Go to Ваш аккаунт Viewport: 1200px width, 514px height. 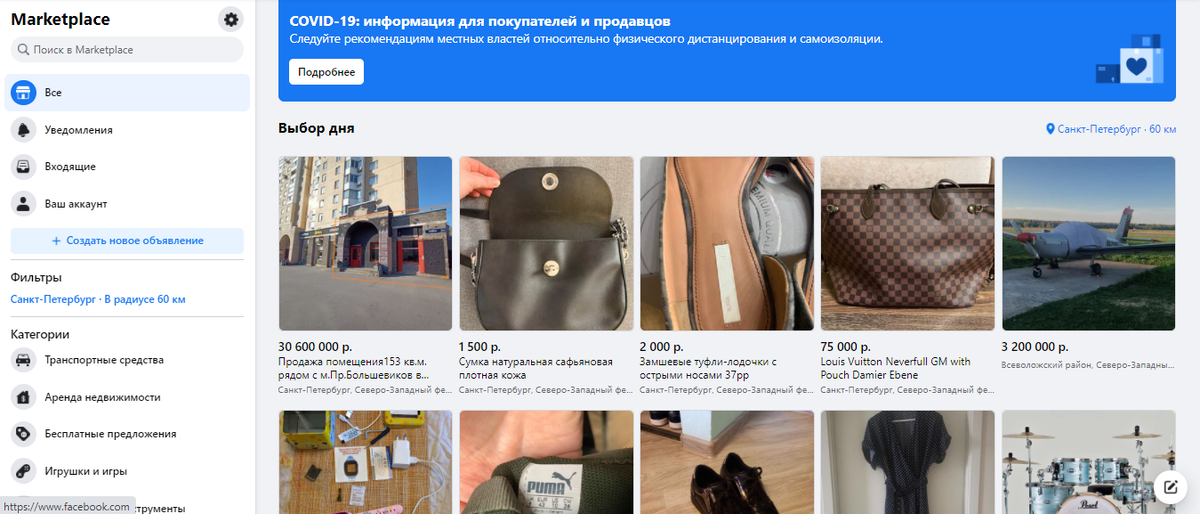click(x=127, y=203)
